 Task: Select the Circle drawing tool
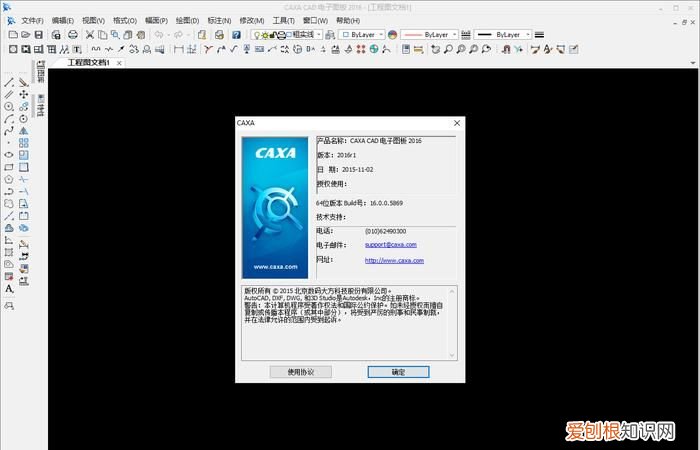pos(9,106)
